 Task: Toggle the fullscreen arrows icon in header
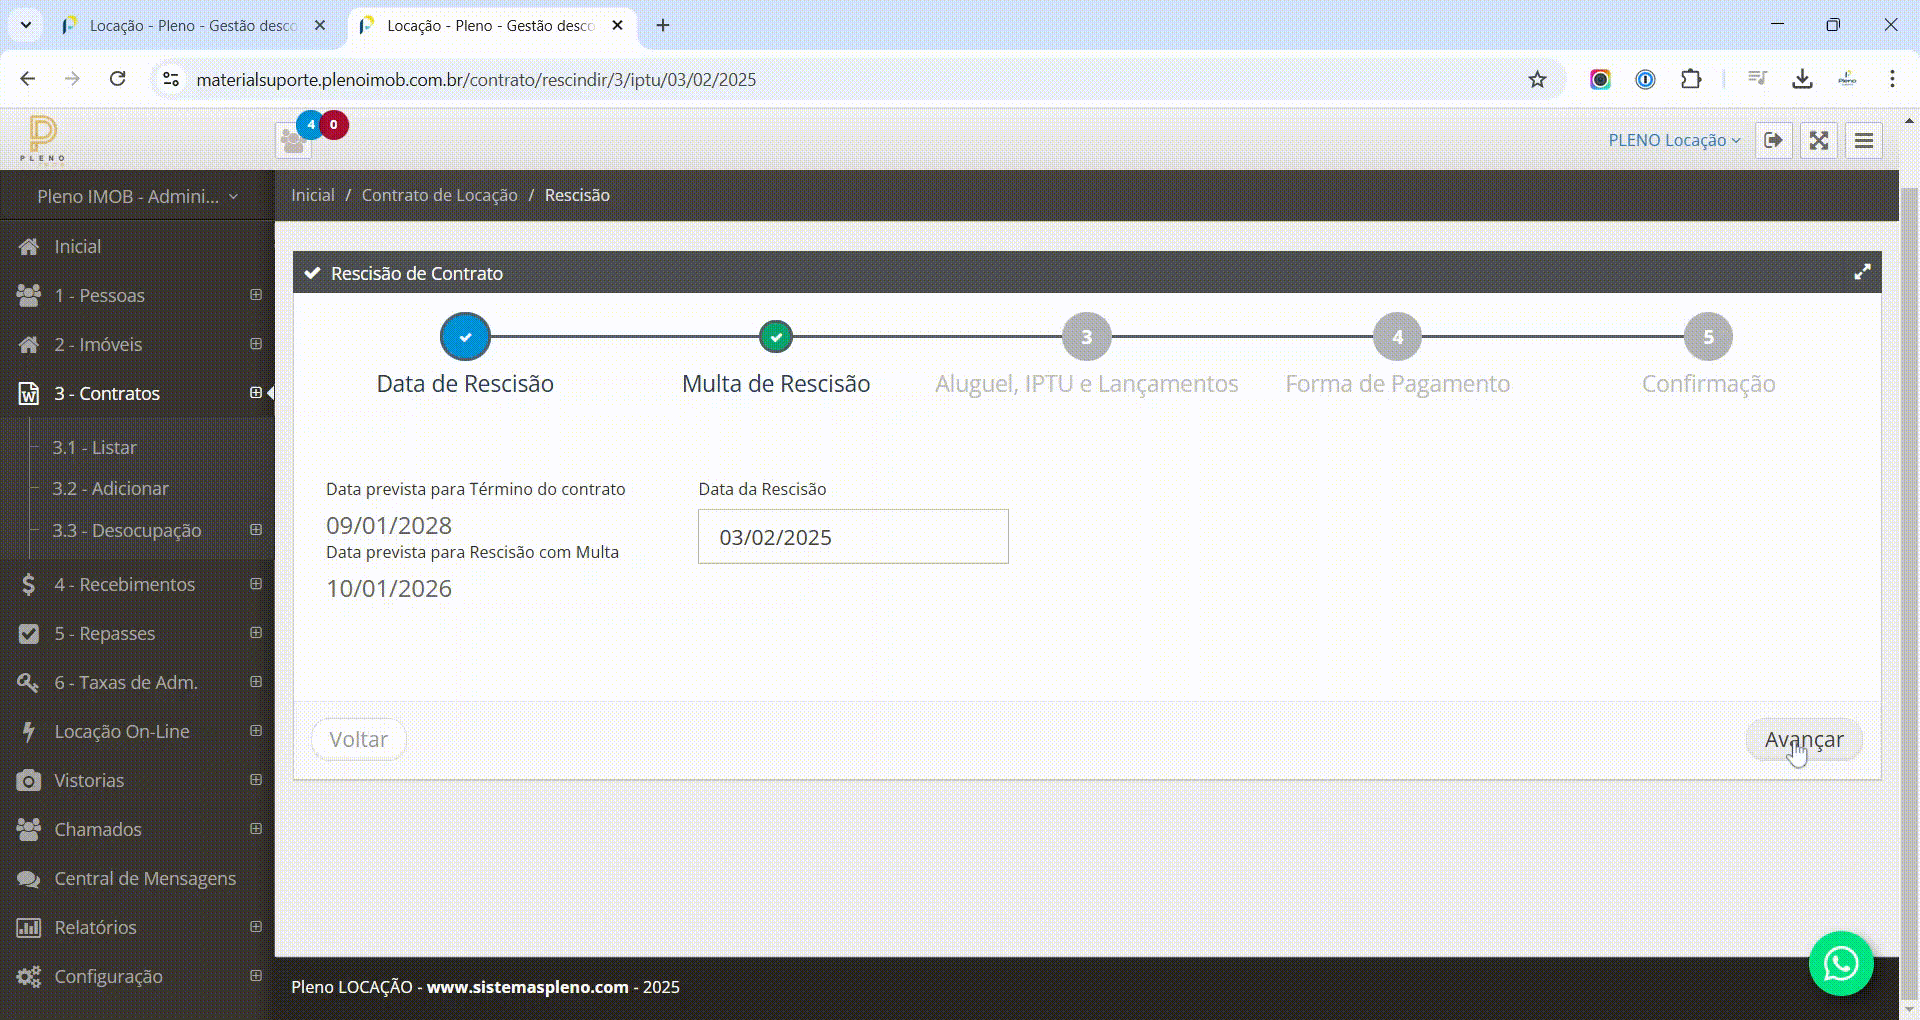pyautogui.click(x=1819, y=140)
